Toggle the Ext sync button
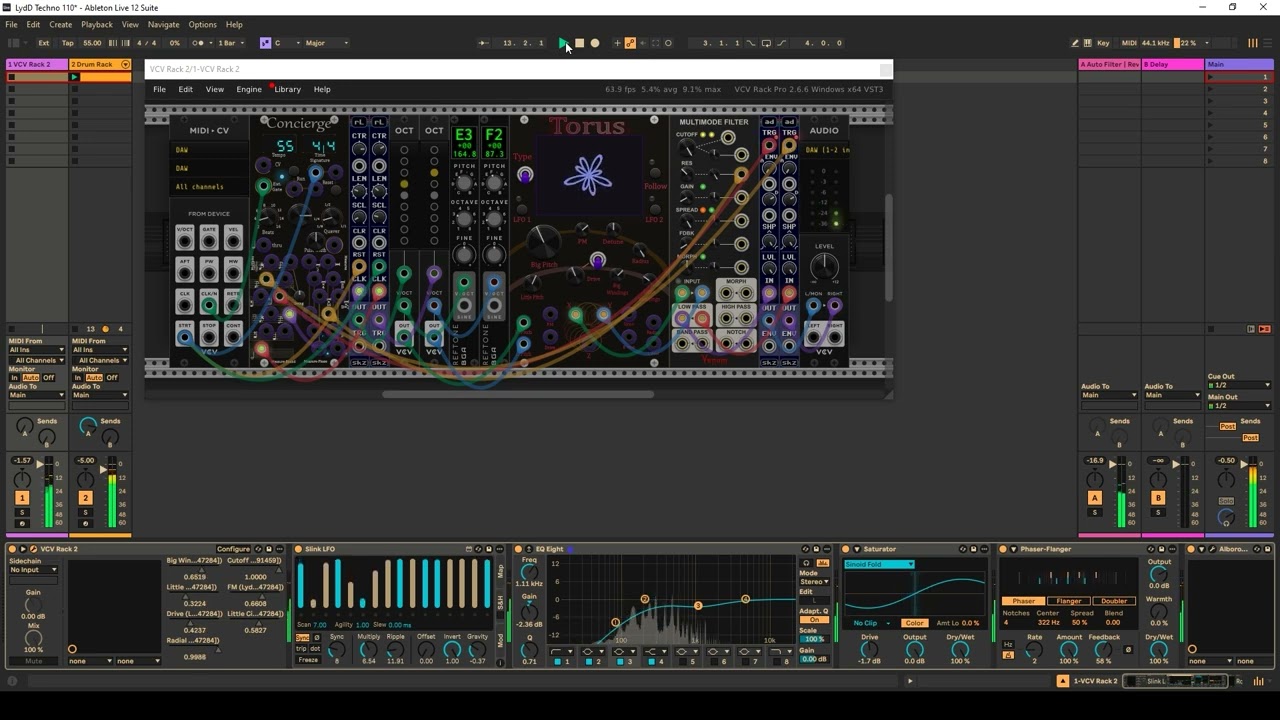The width and height of the screenshot is (1280, 720). [44, 43]
